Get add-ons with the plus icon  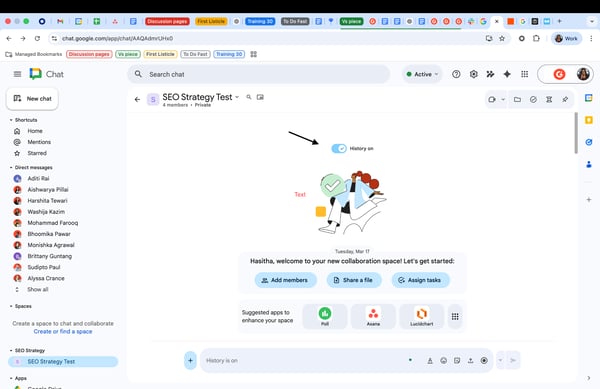[589, 199]
